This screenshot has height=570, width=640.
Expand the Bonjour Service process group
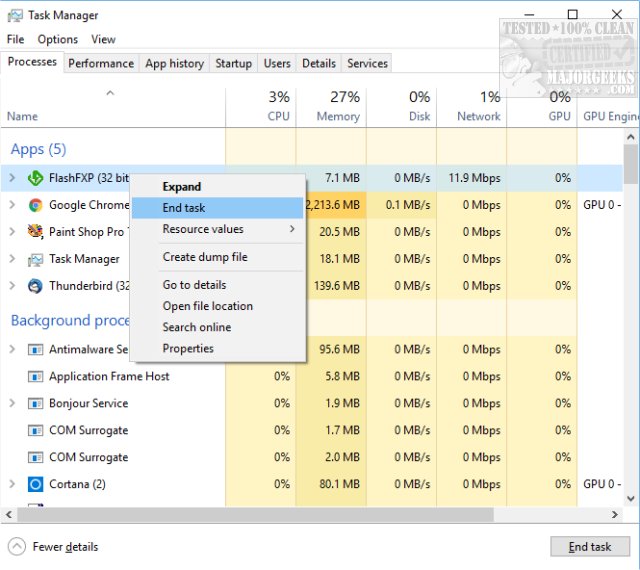click(12, 403)
